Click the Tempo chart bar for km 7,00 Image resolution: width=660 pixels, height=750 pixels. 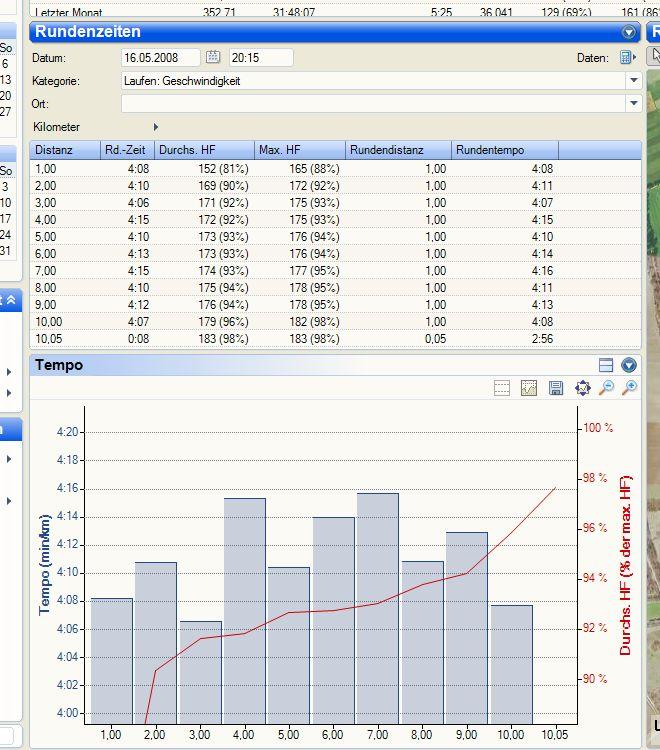point(378,608)
